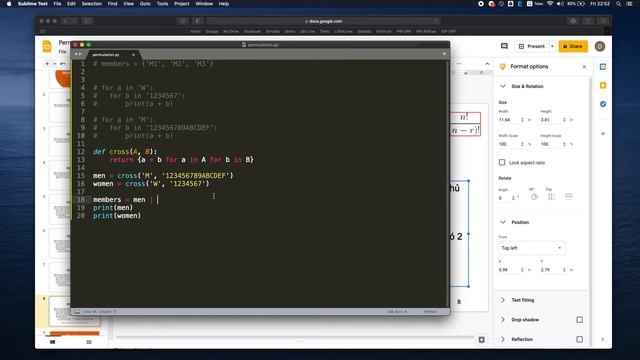Click the yellow Share button
The height and width of the screenshot is (360, 640).
pyautogui.click(x=573, y=46)
